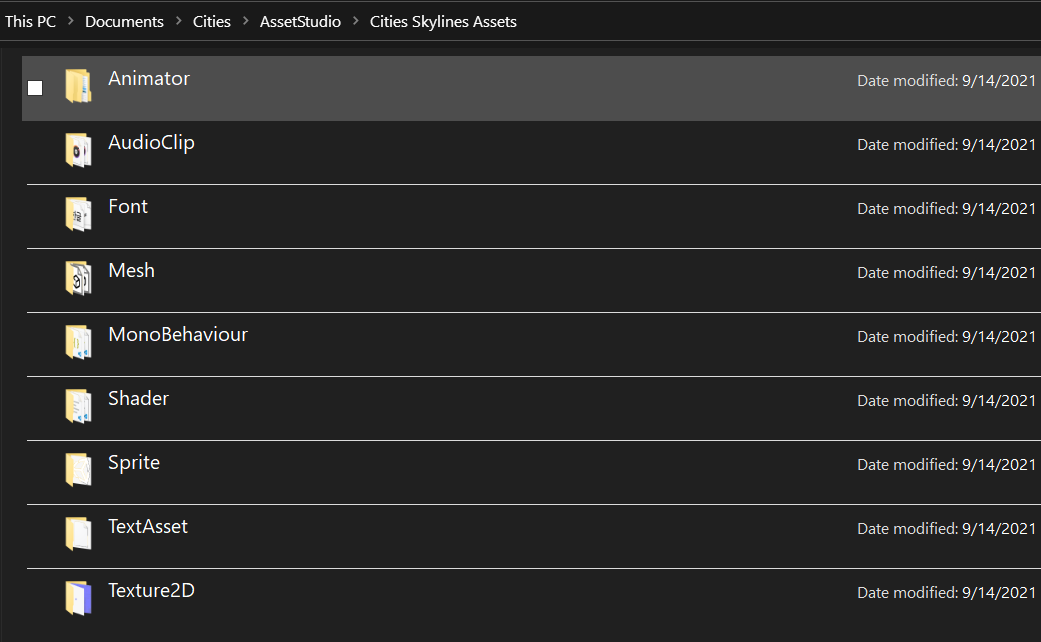This screenshot has width=1041, height=642.
Task: Select the AudioClip folder icon
Action: pyautogui.click(x=78, y=151)
